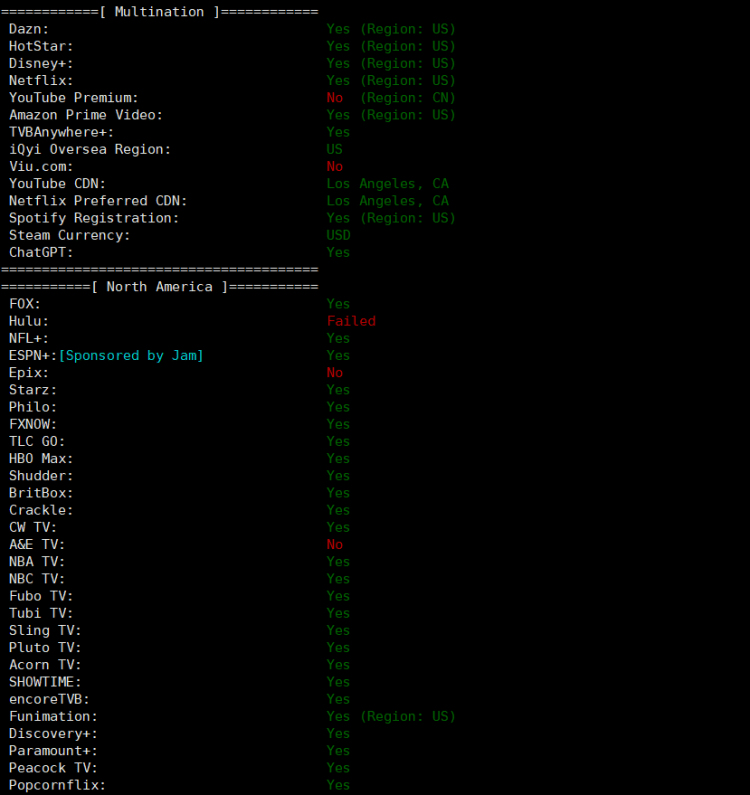This screenshot has width=750, height=795.
Task: Click the "HBO Max:" label
Action: pos(41,459)
